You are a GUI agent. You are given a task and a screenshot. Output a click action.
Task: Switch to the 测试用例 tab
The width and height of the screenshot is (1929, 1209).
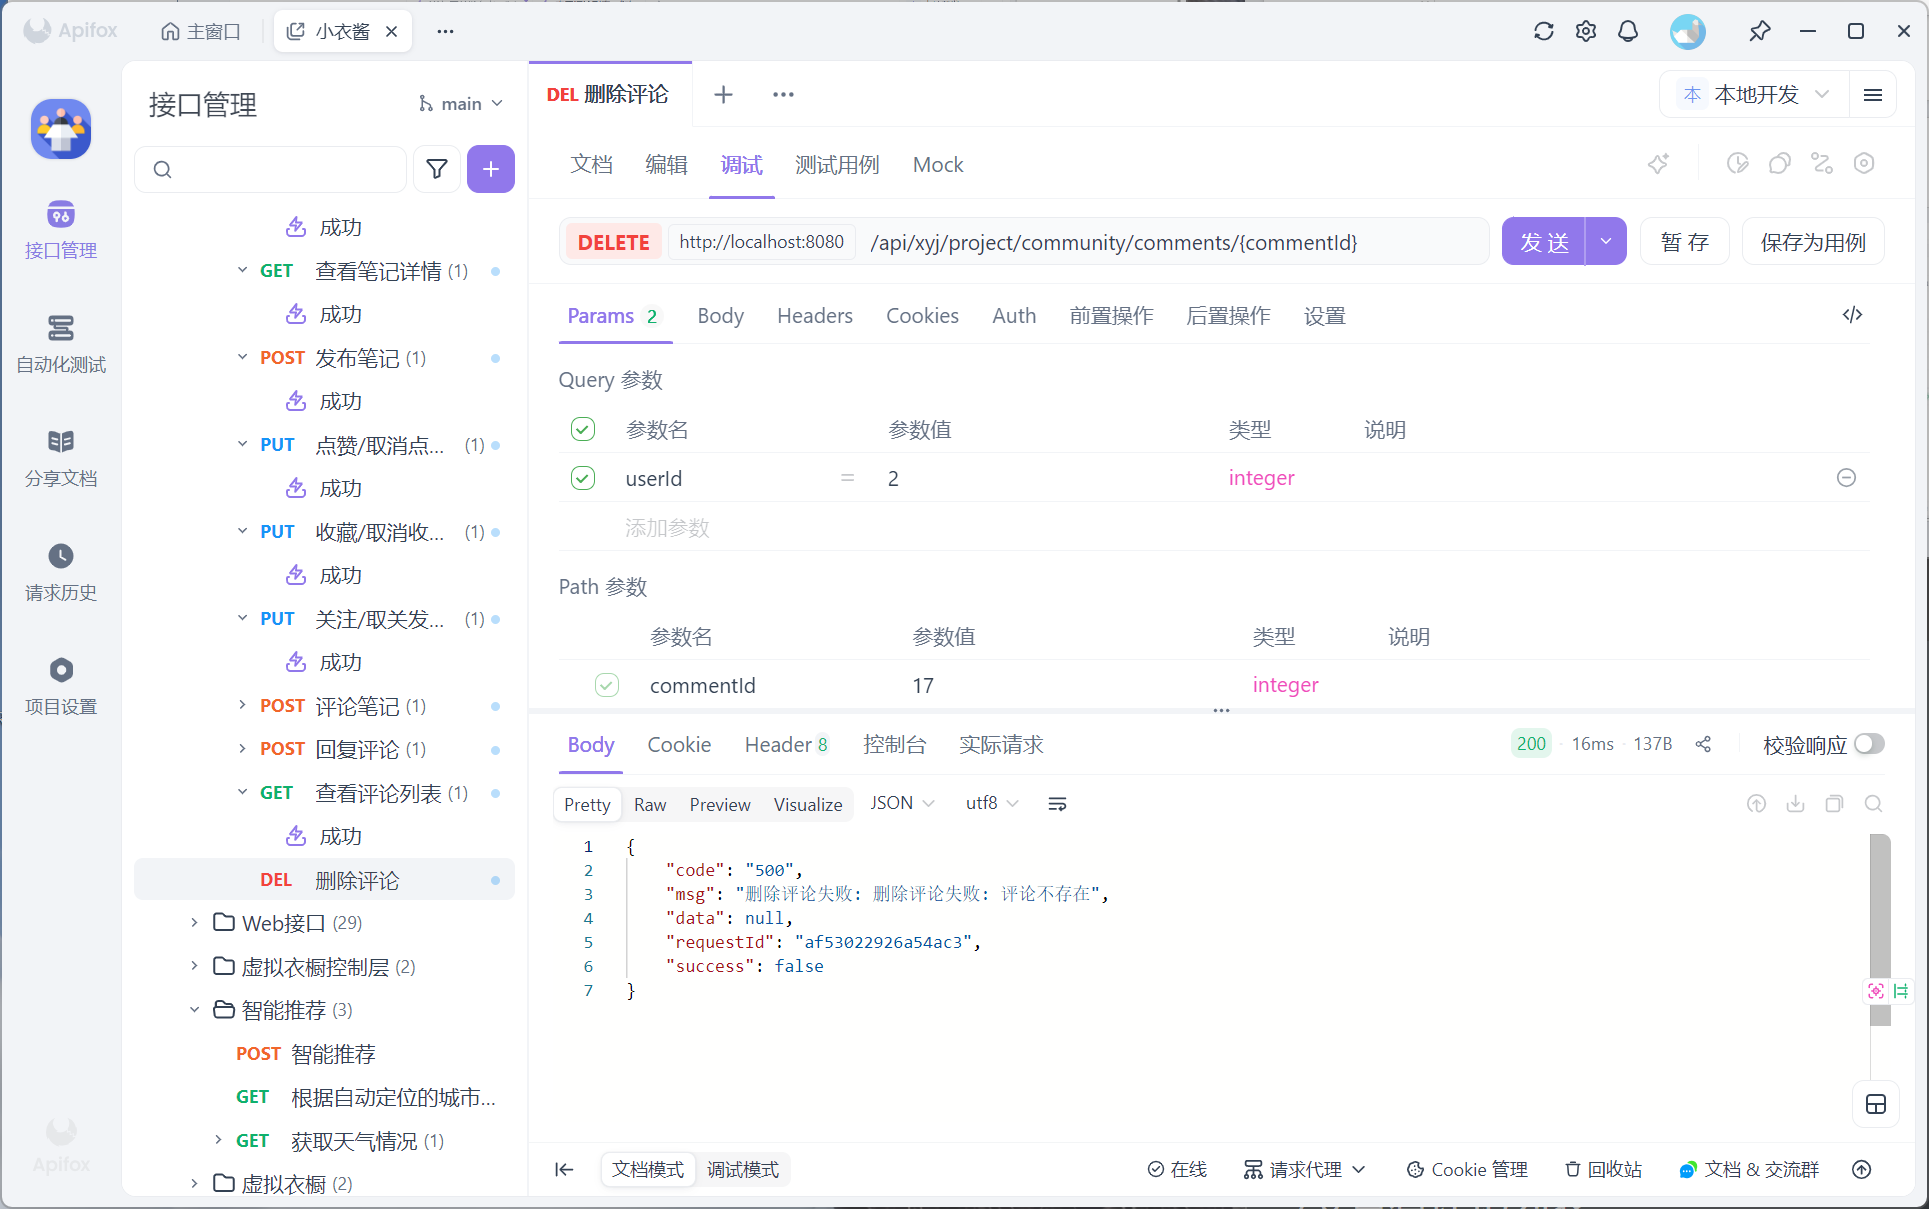coord(837,165)
